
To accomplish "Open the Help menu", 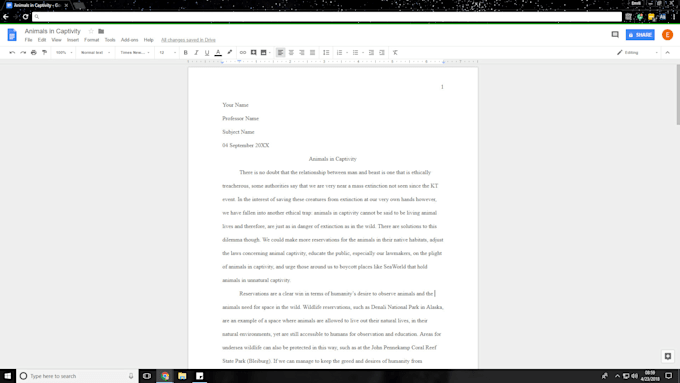I will tap(149, 40).
